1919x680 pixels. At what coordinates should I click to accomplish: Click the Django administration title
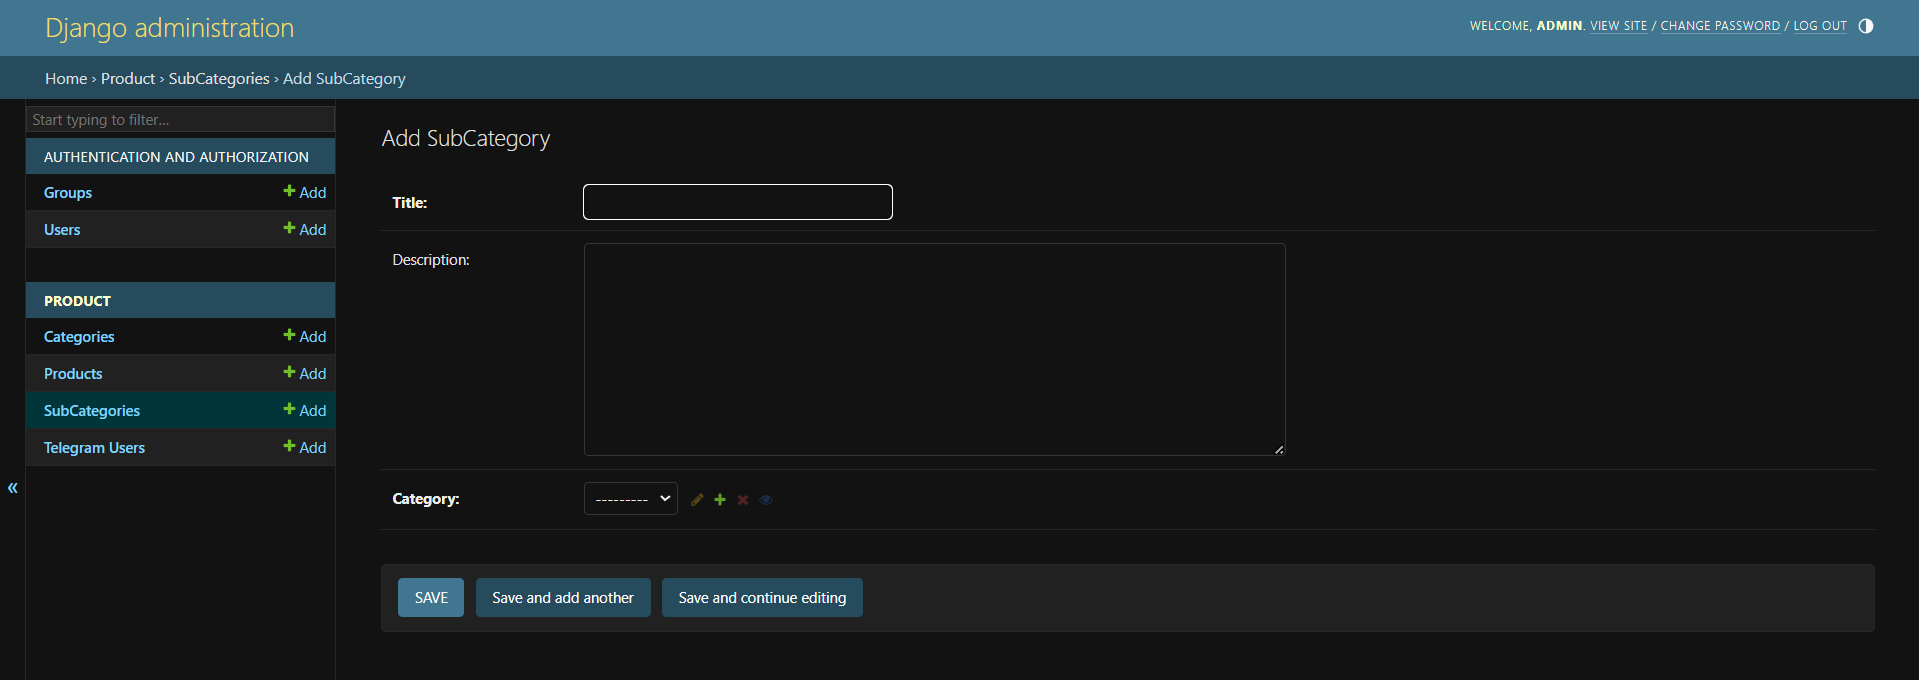[170, 28]
